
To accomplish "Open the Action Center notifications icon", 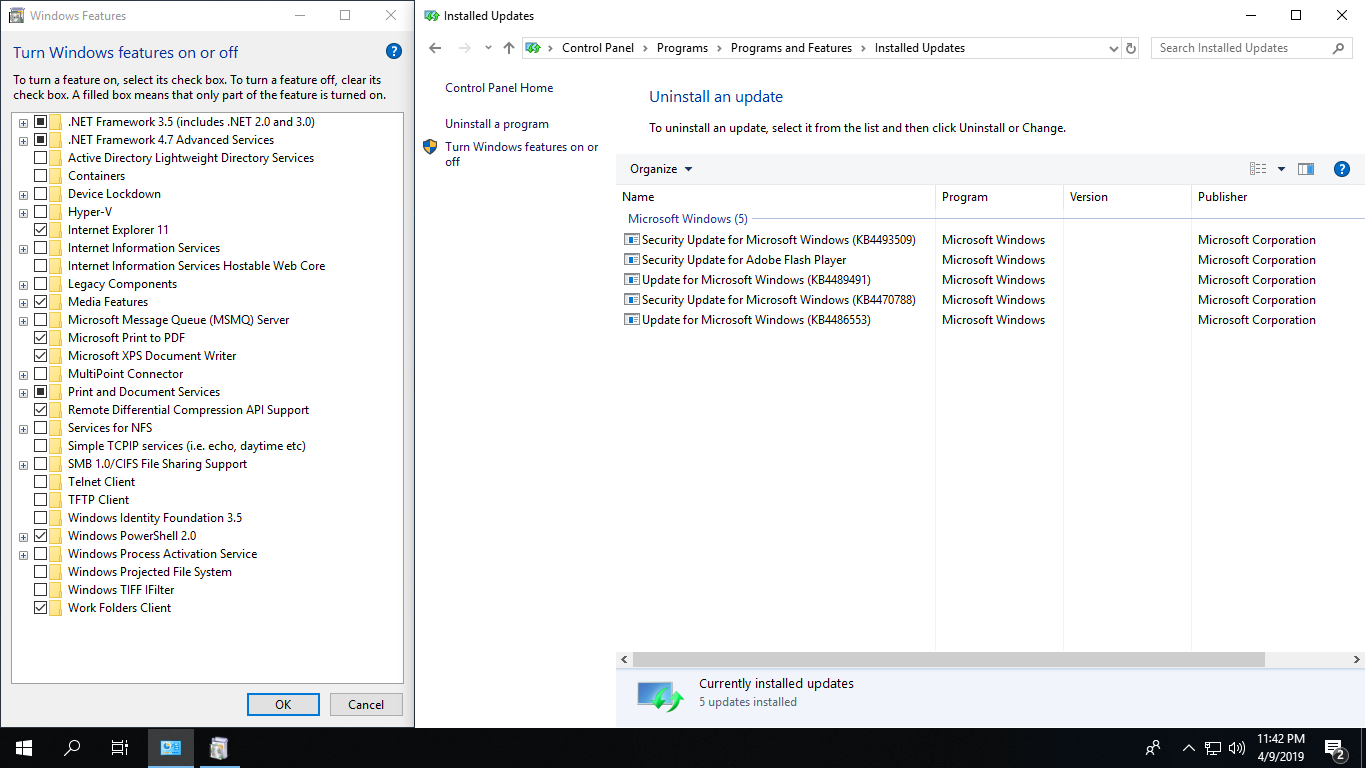I will pos(1334,748).
